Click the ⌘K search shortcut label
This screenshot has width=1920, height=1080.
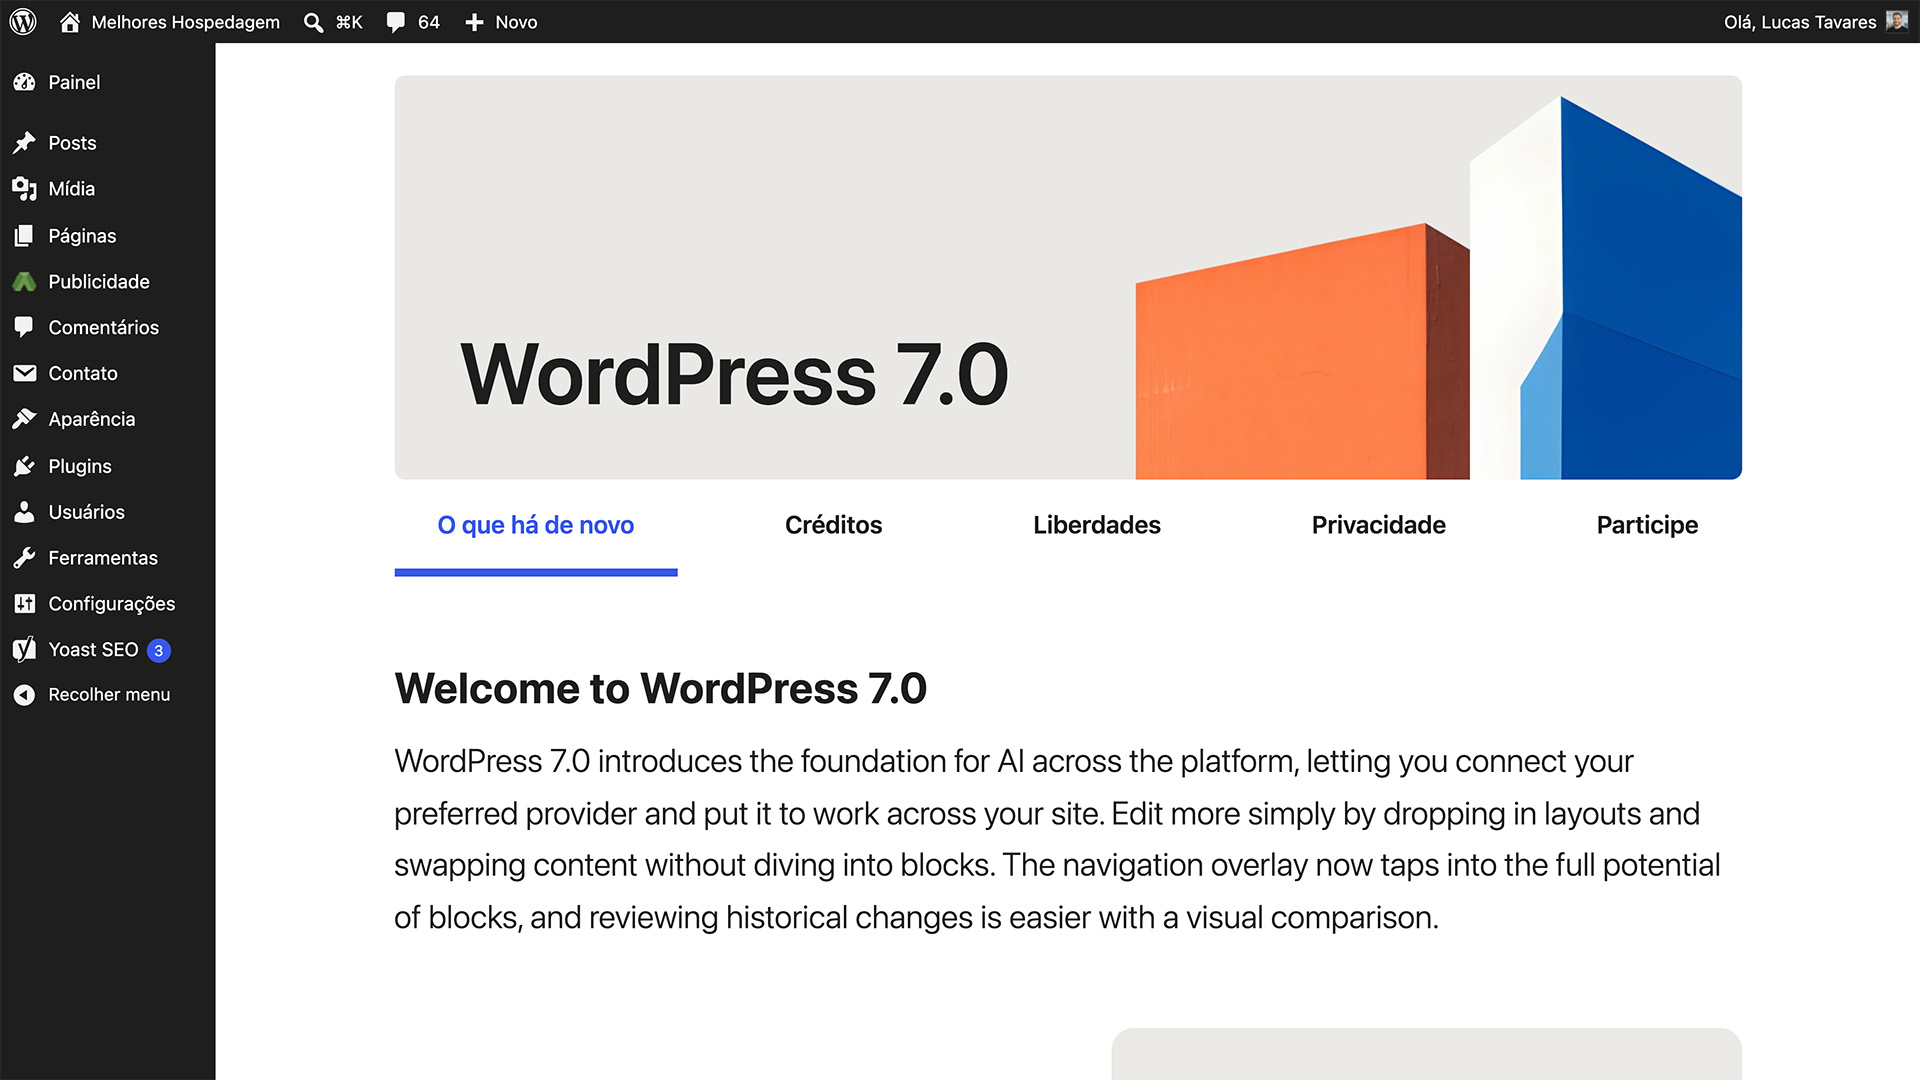click(x=349, y=22)
